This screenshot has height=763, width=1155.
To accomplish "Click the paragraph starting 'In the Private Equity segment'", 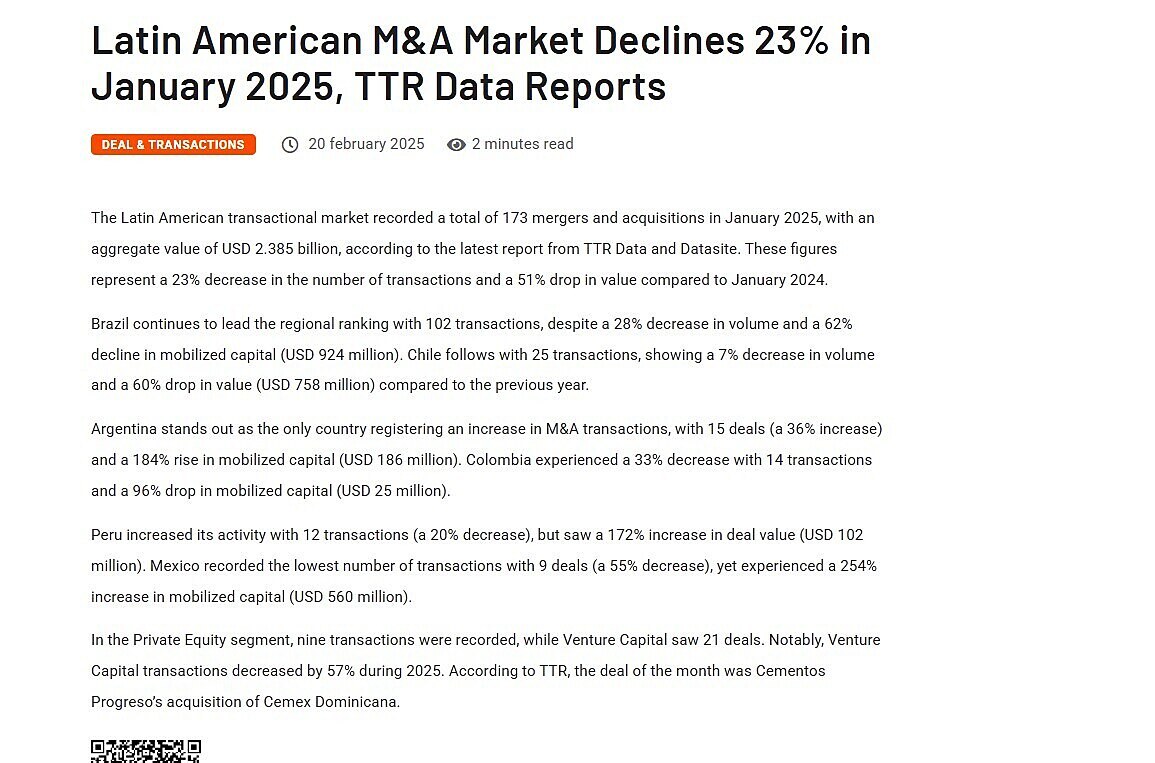I will 485,671.
